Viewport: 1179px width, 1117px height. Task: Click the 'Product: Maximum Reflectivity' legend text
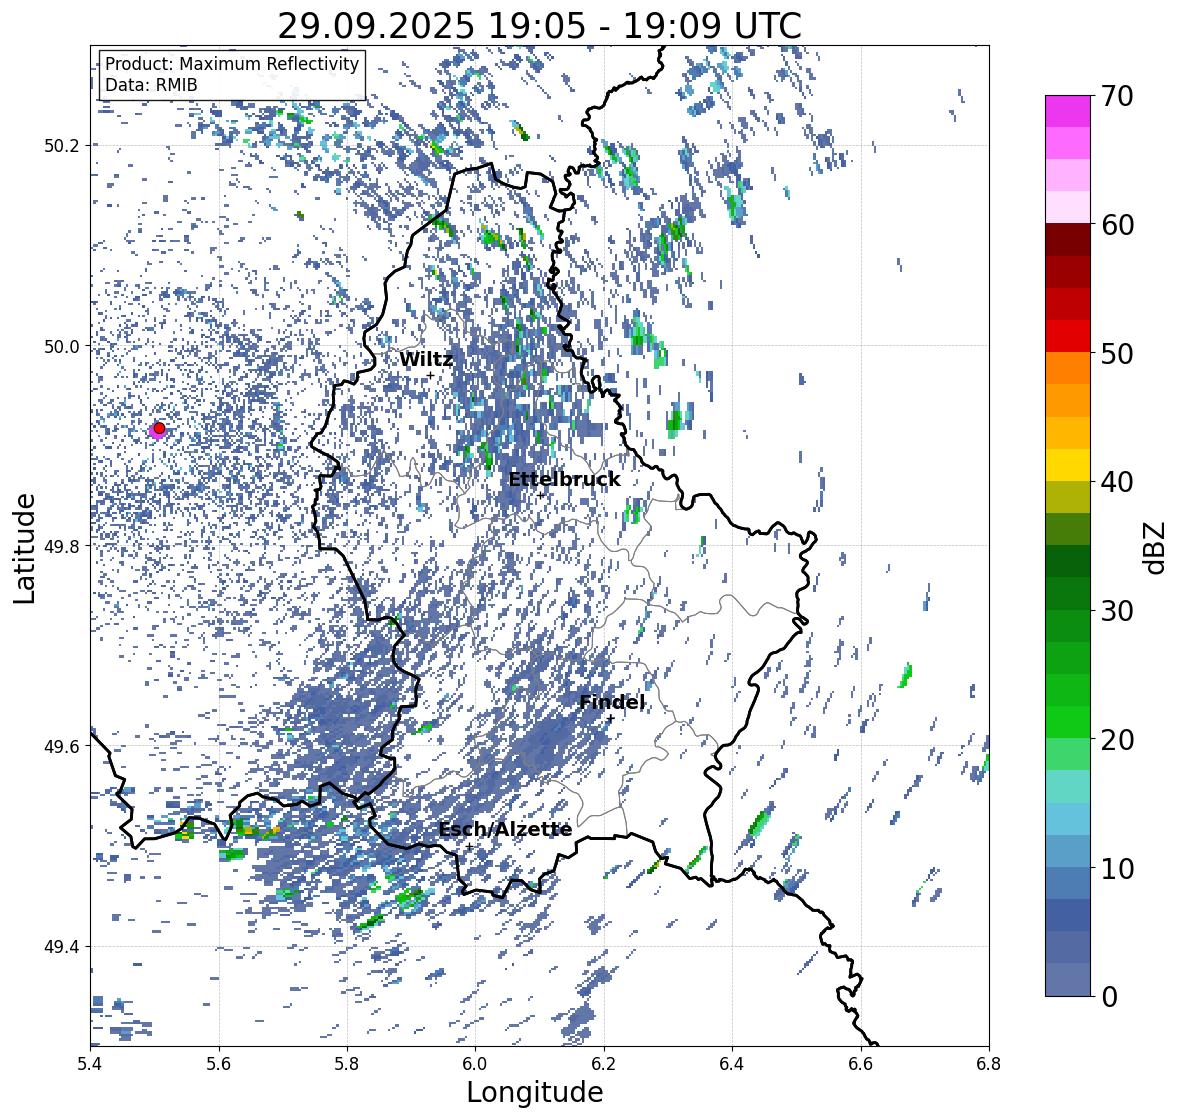(232, 64)
